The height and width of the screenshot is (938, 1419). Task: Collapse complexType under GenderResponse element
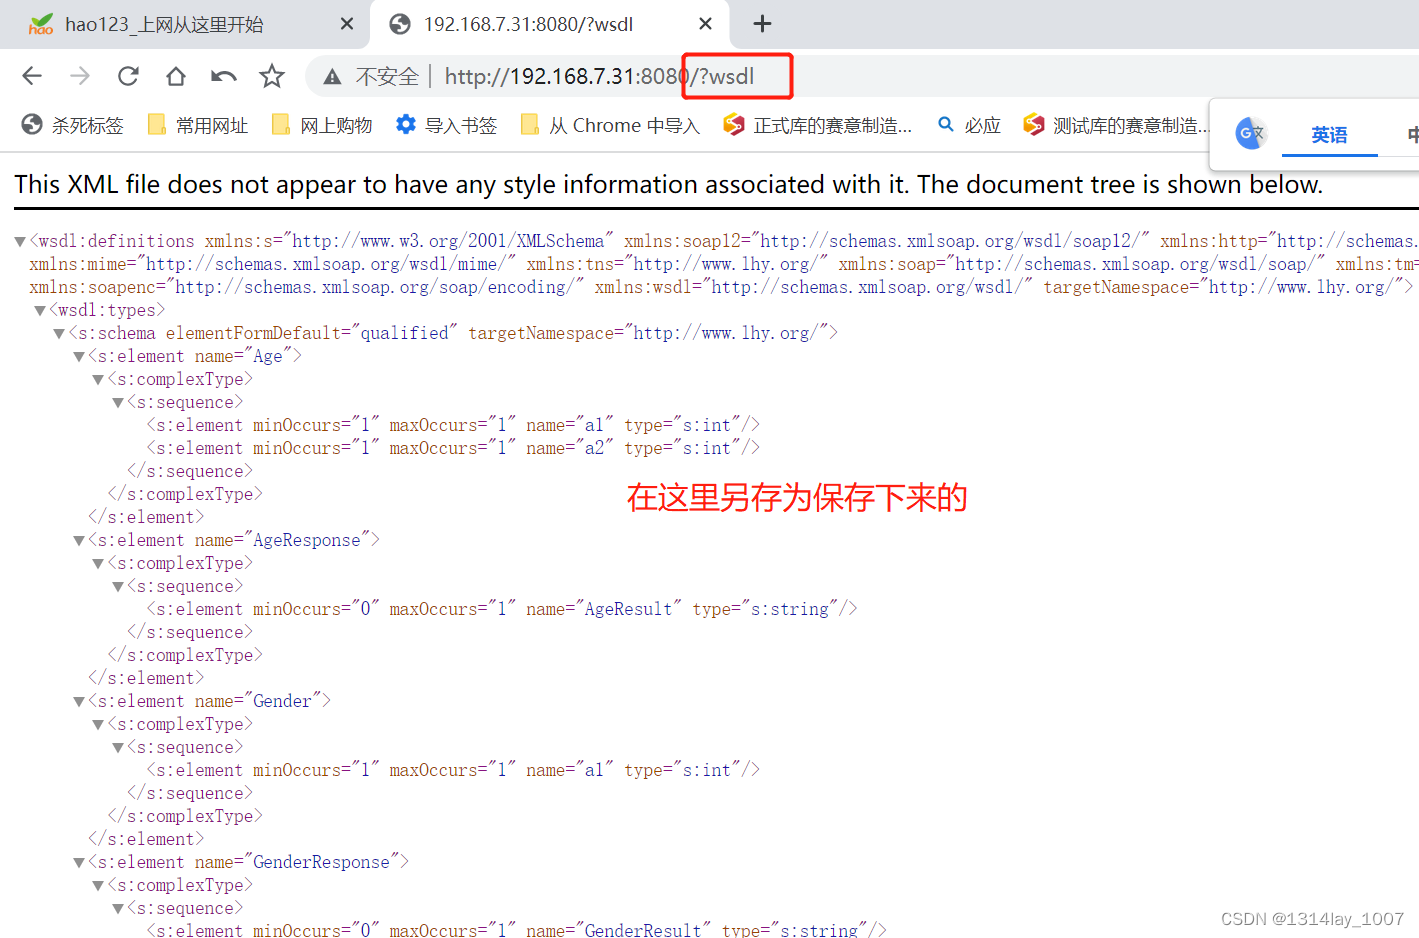coord(98,885)
